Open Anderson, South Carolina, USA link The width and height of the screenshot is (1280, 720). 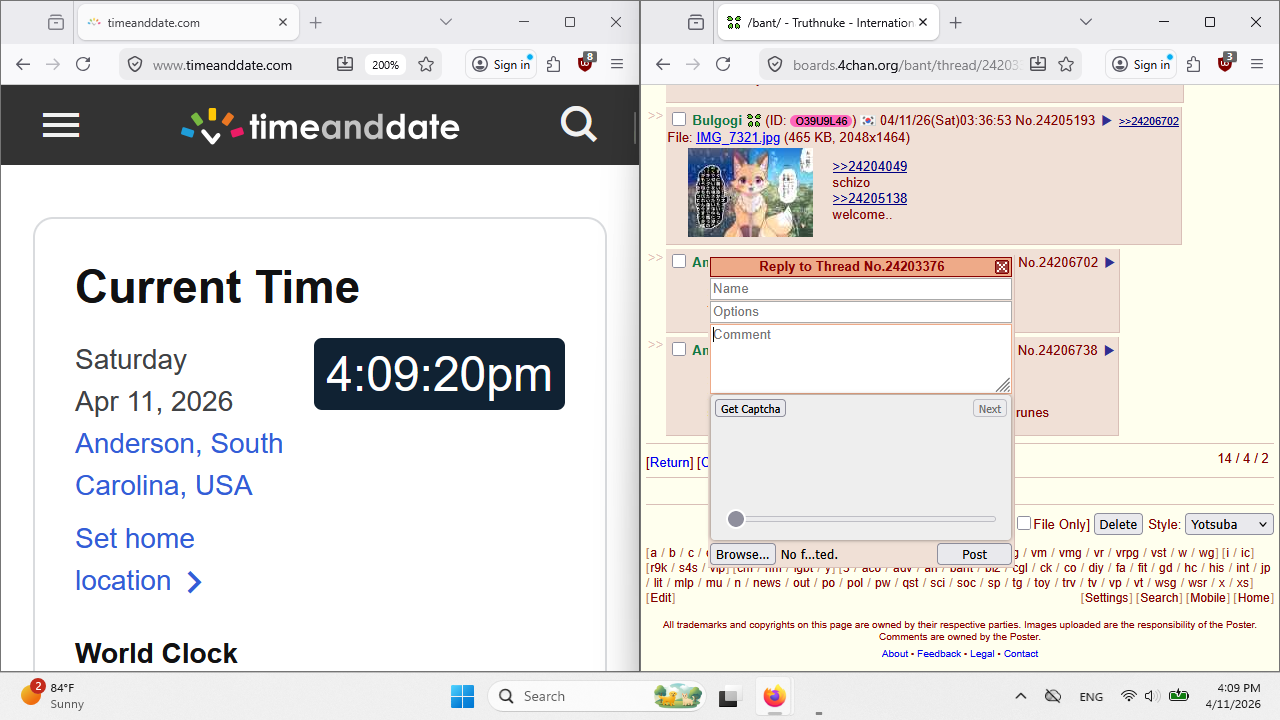pyautogui.click(x=179, y=464)
